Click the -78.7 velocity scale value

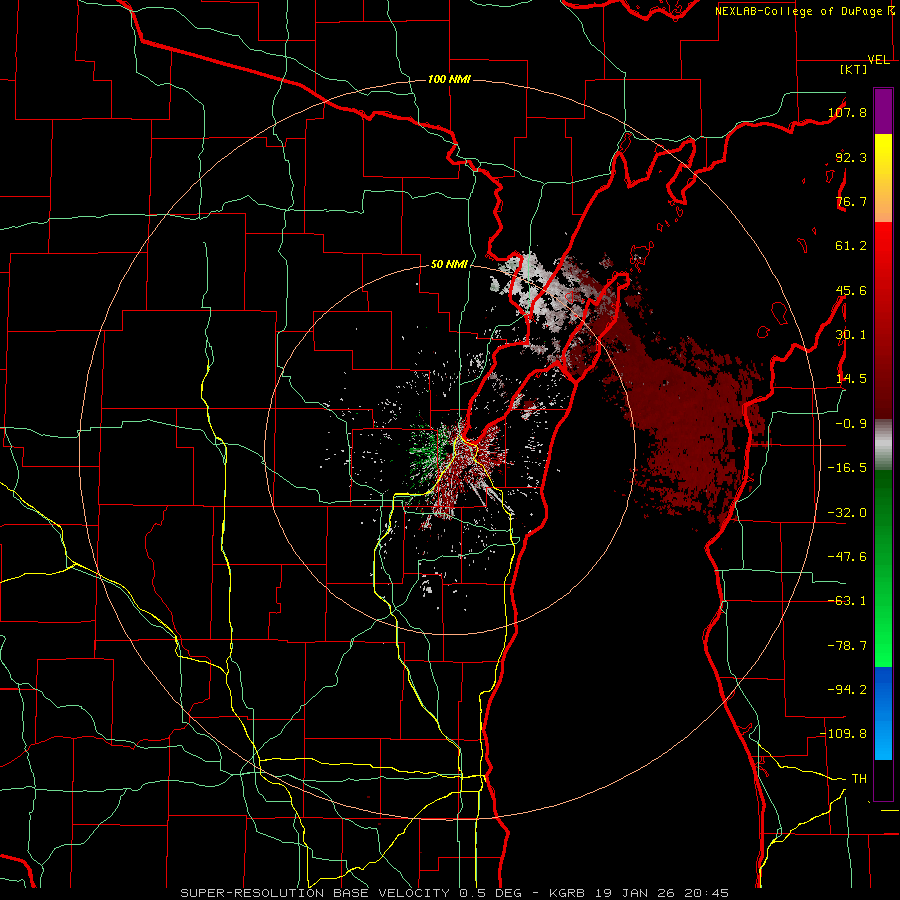847,646
